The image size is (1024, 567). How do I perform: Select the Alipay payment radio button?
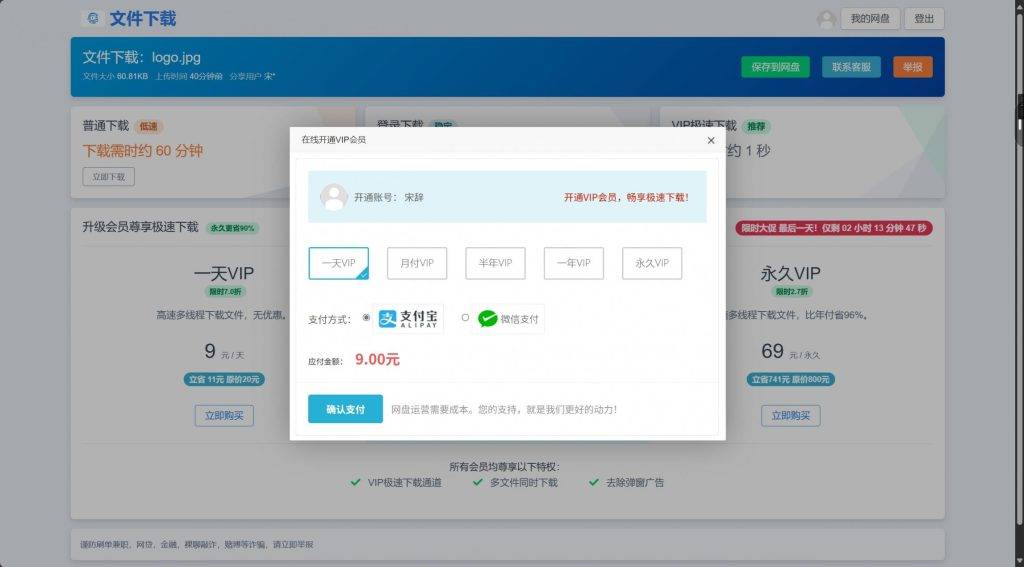(366, 317)
